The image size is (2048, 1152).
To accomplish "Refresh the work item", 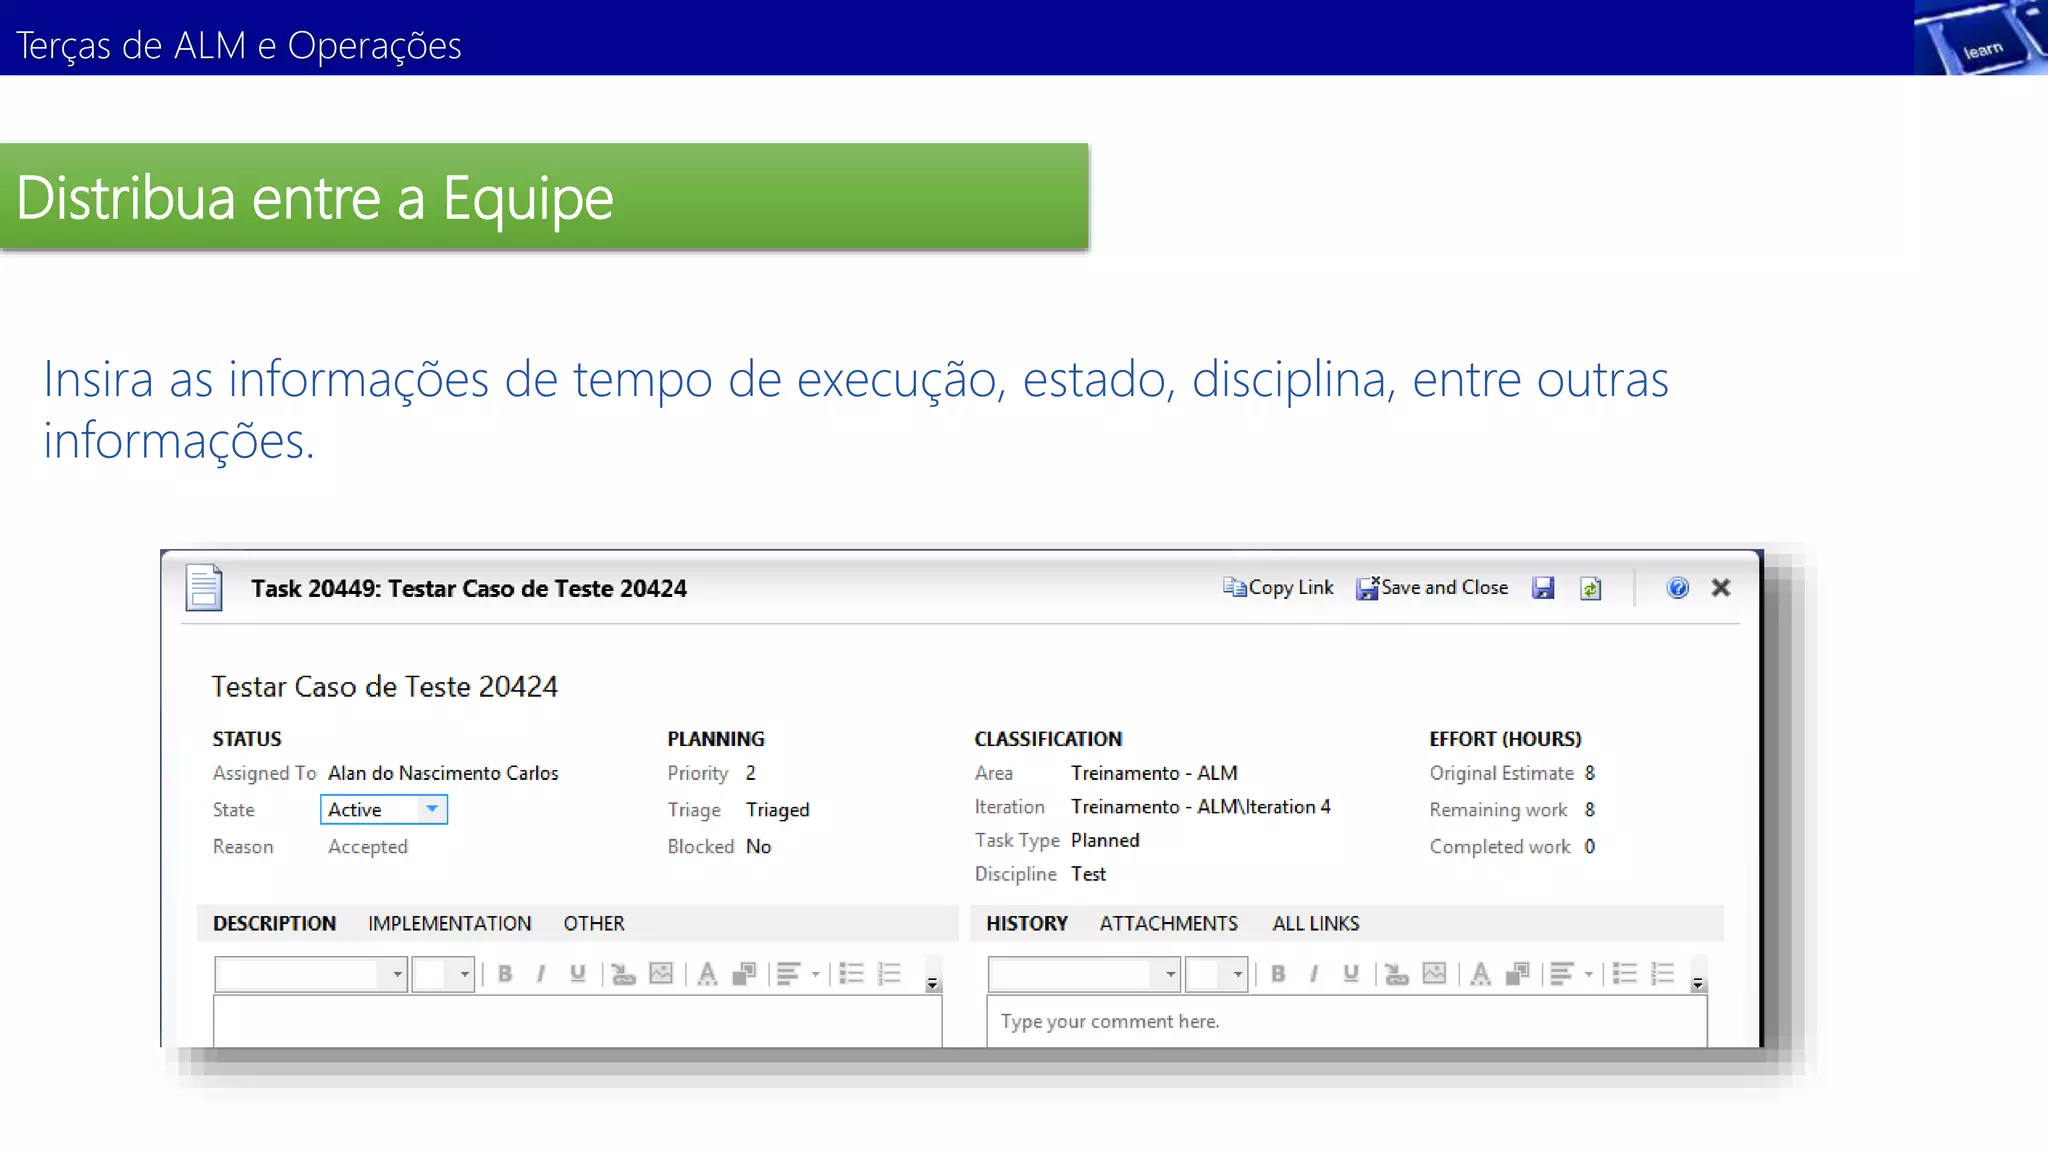I will (1591, 588).
